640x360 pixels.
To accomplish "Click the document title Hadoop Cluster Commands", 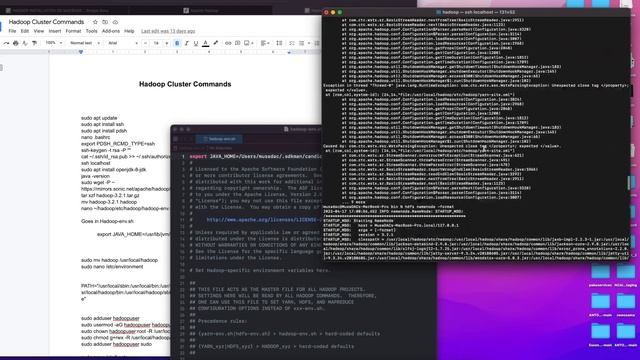I will pyautogui.click(x=46, y=22).
